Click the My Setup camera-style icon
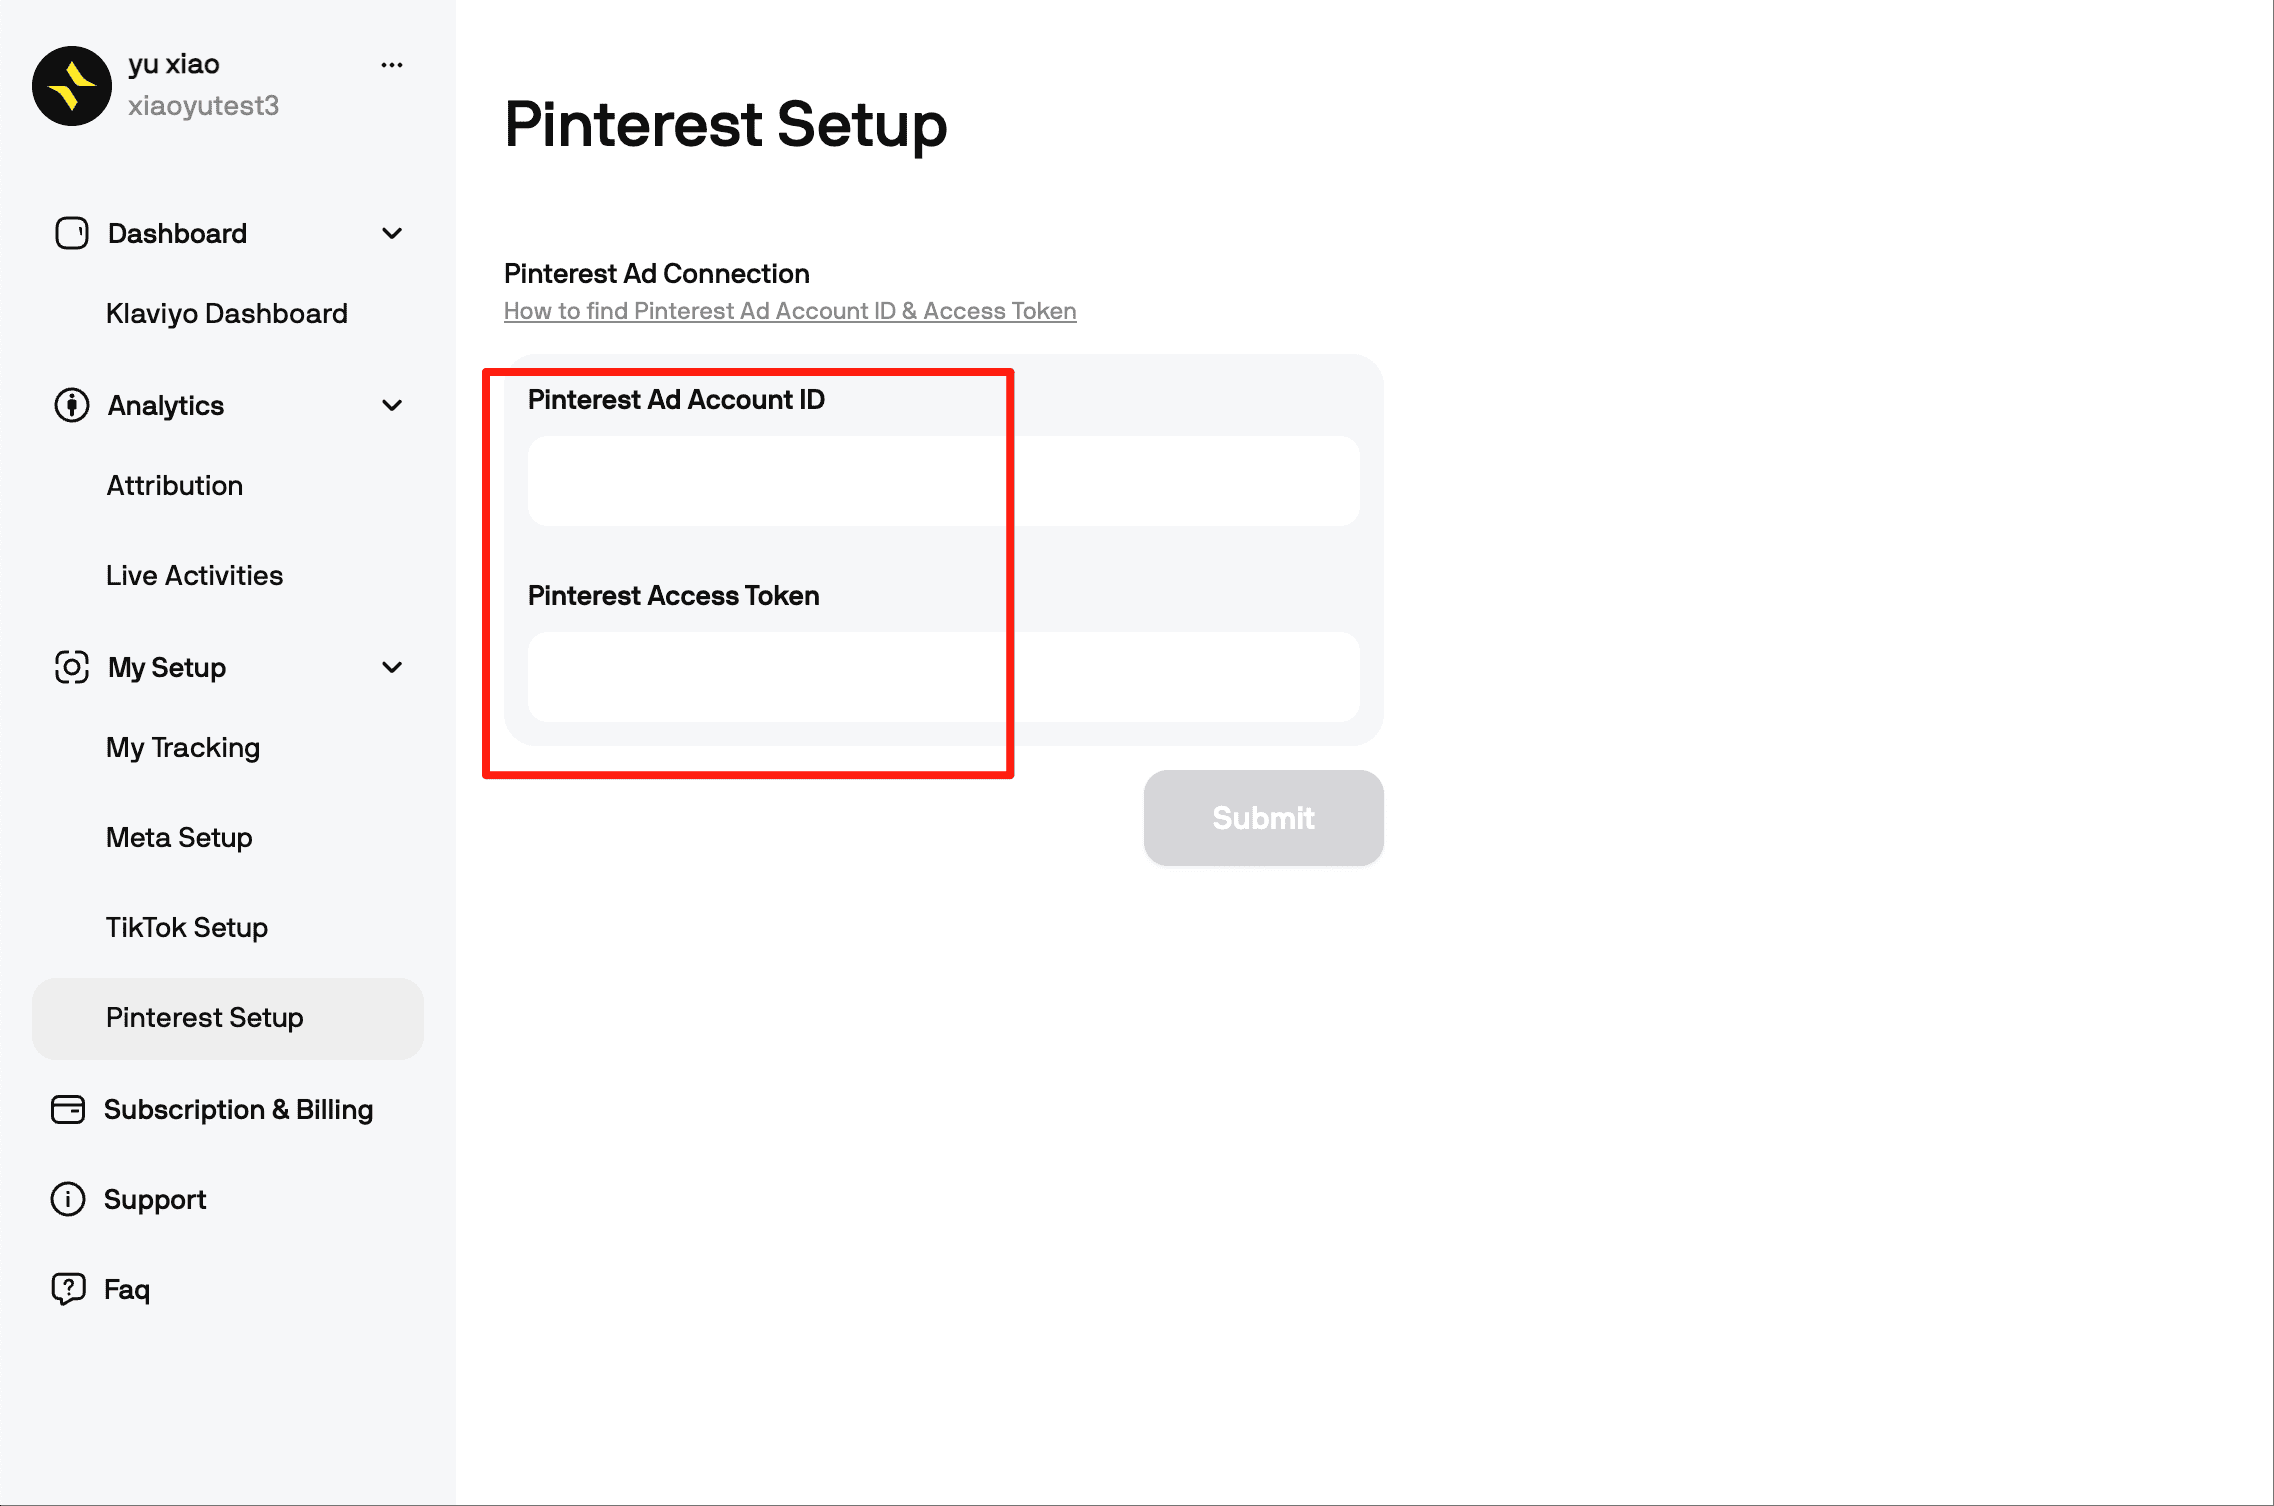This screenshot has height=1506, width=2274. (70, 667)
